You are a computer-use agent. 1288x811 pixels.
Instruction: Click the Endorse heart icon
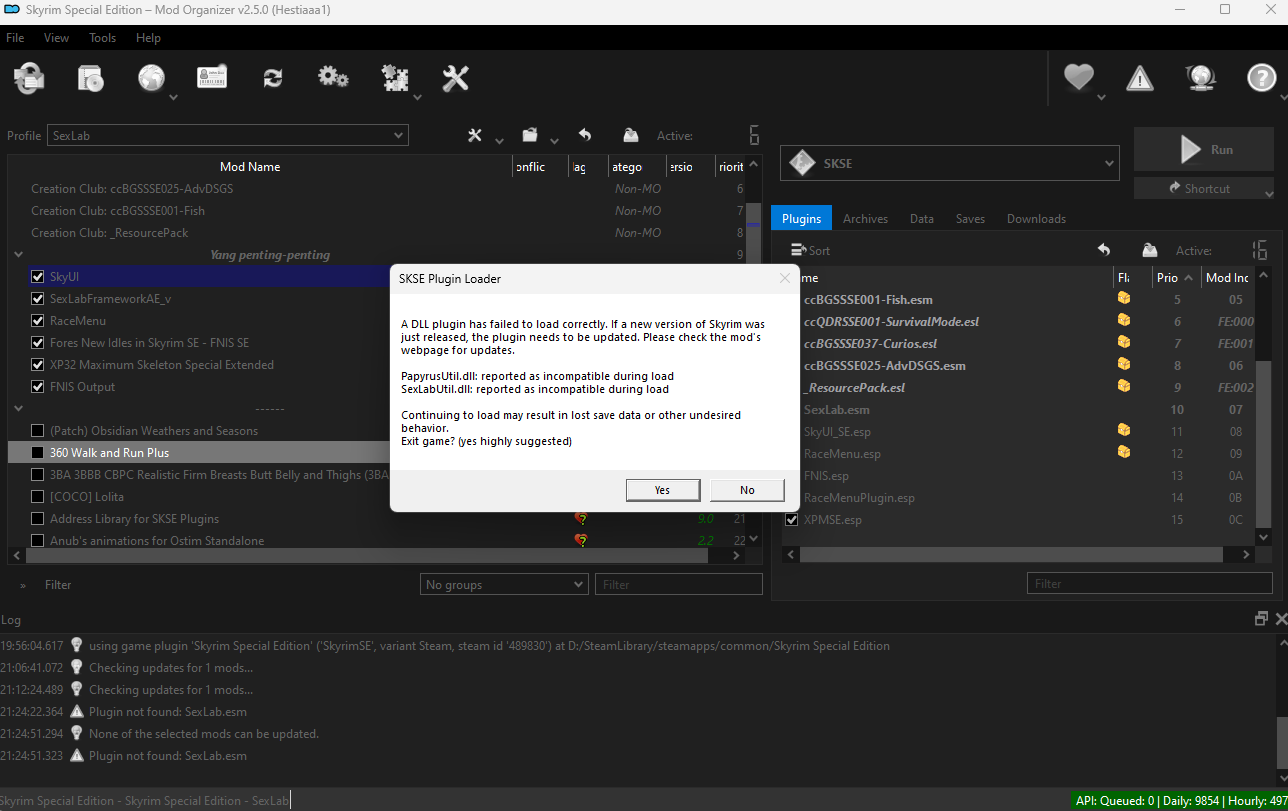(1078, 77)
